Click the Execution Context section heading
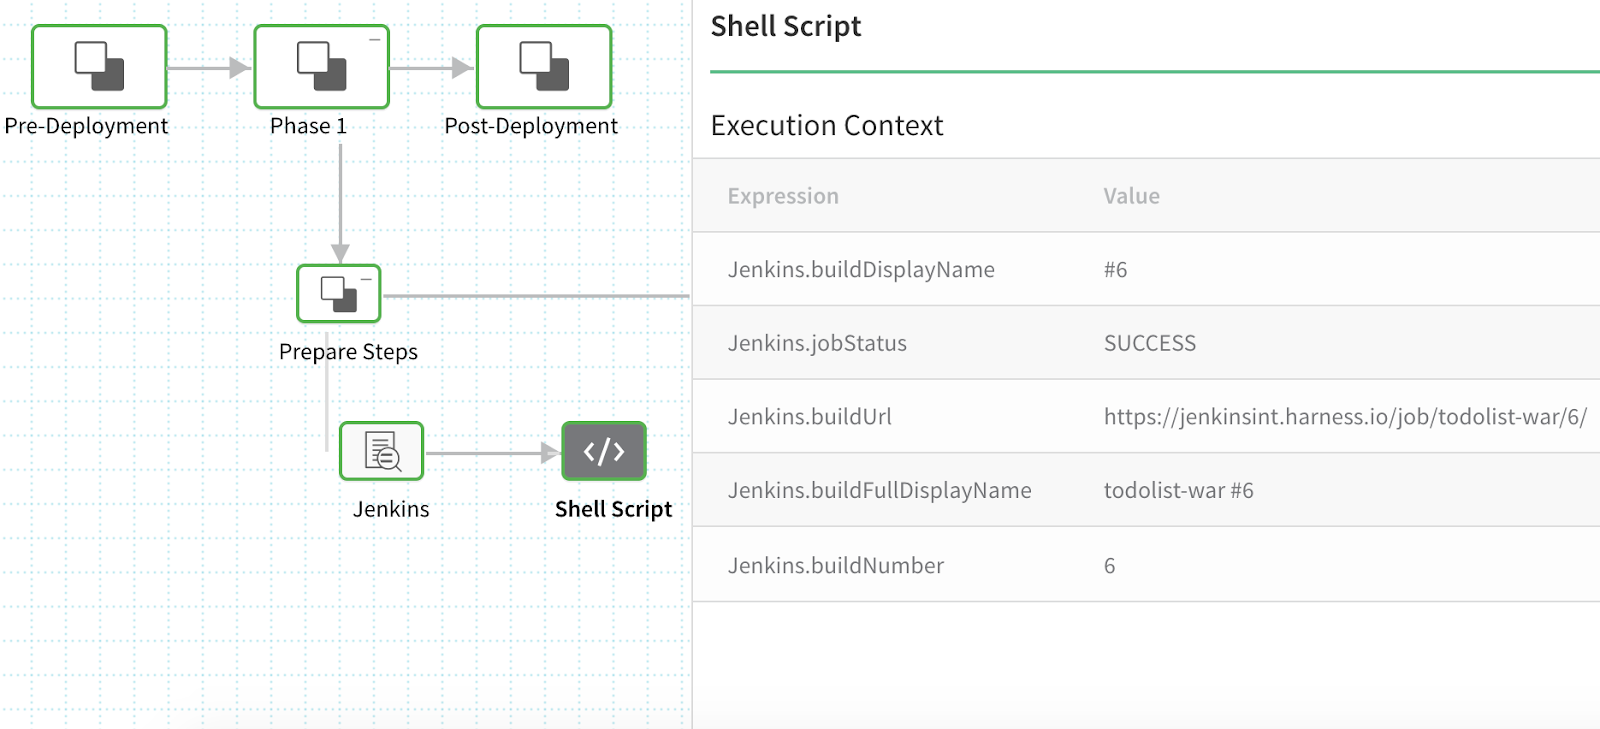Viewport: 1600px width, 729px height. tap(827, 126)
